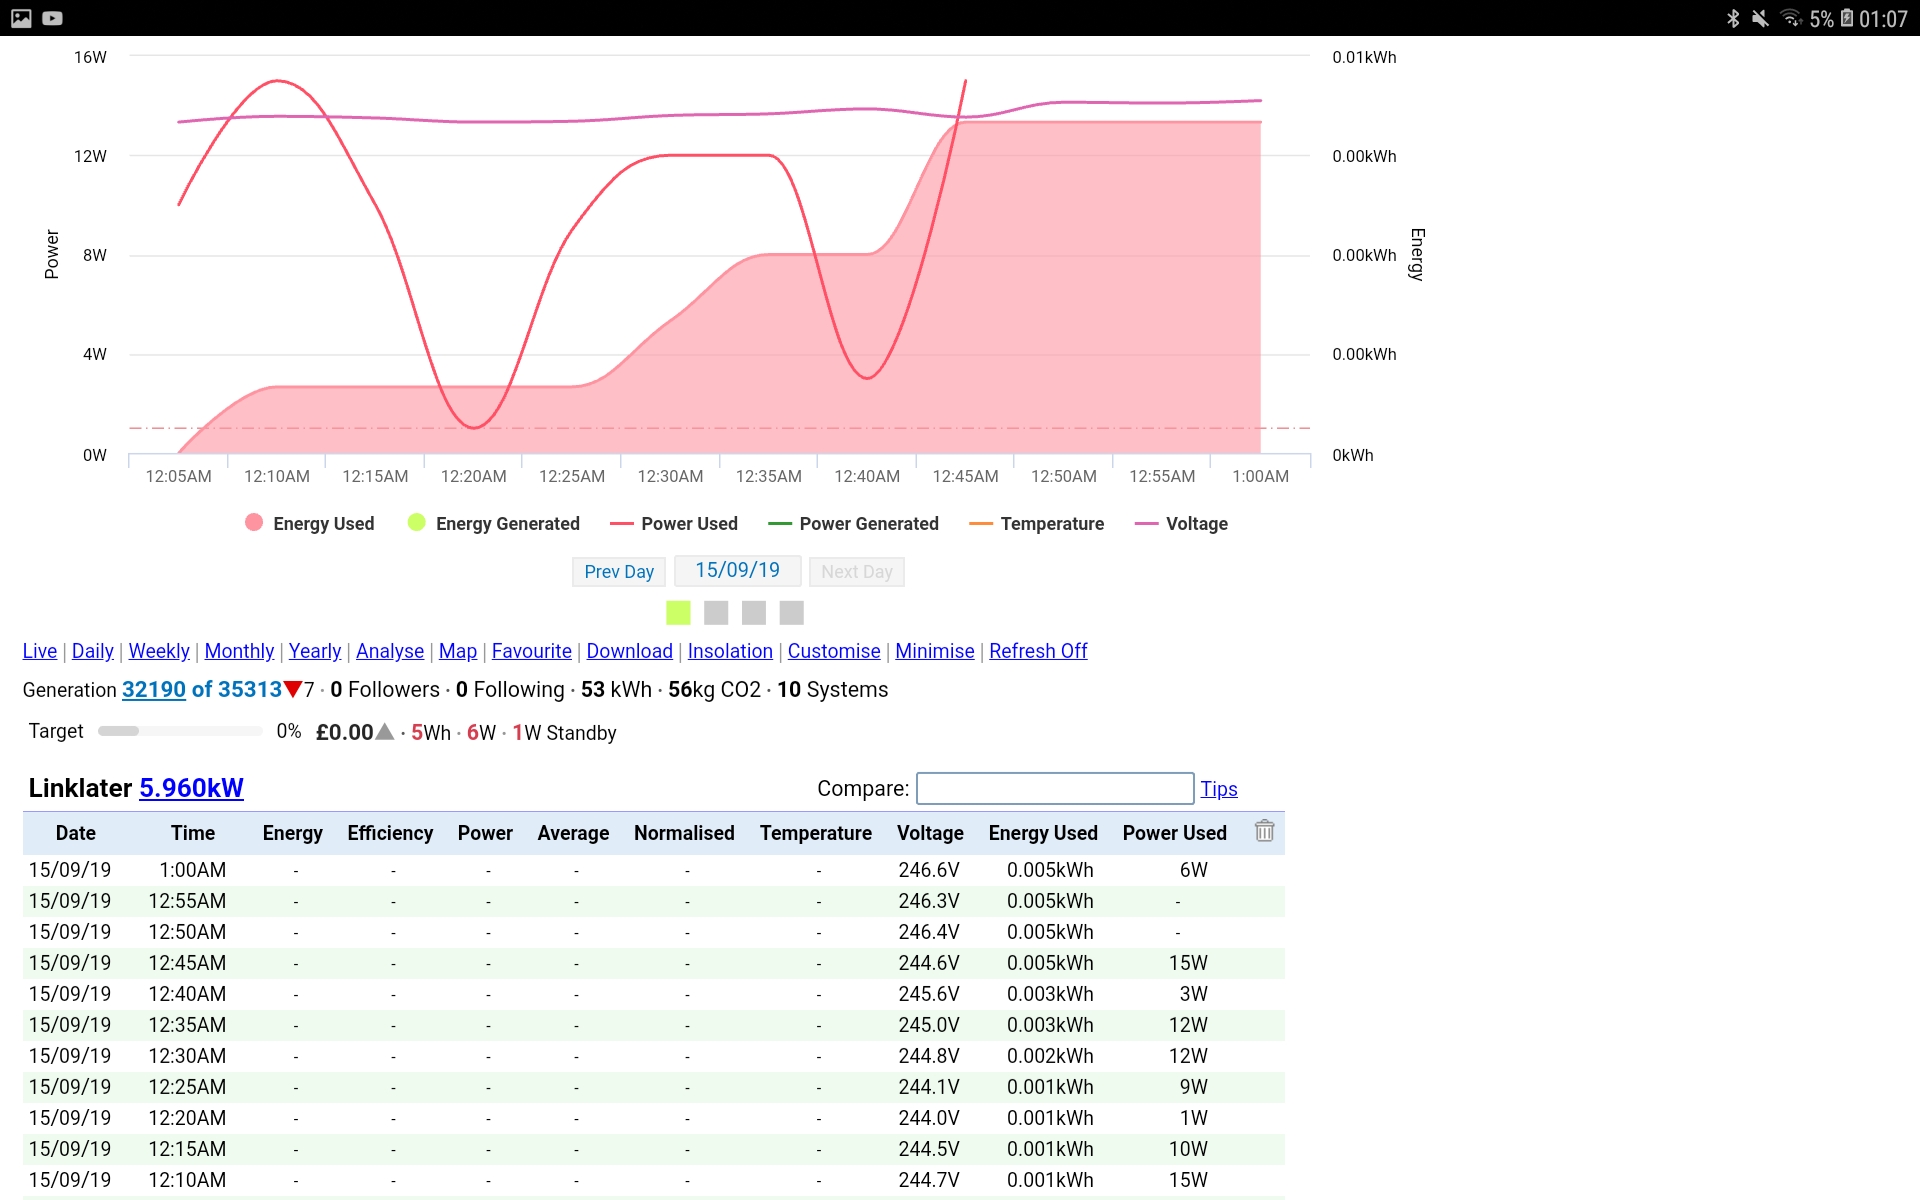Tap the muted sound icon in status bar

coord(1760,18)
